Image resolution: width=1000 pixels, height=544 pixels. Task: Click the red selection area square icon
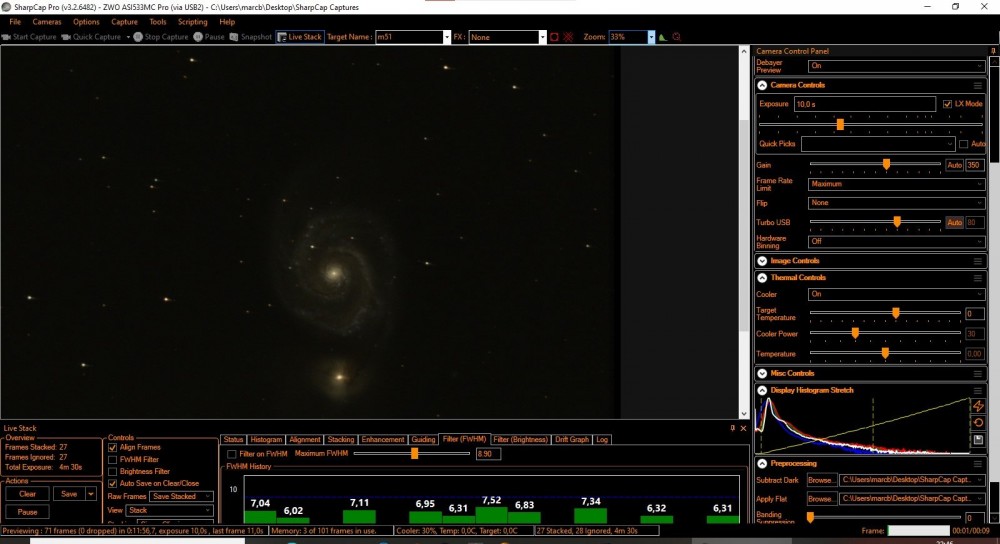[x=554, y=37]
